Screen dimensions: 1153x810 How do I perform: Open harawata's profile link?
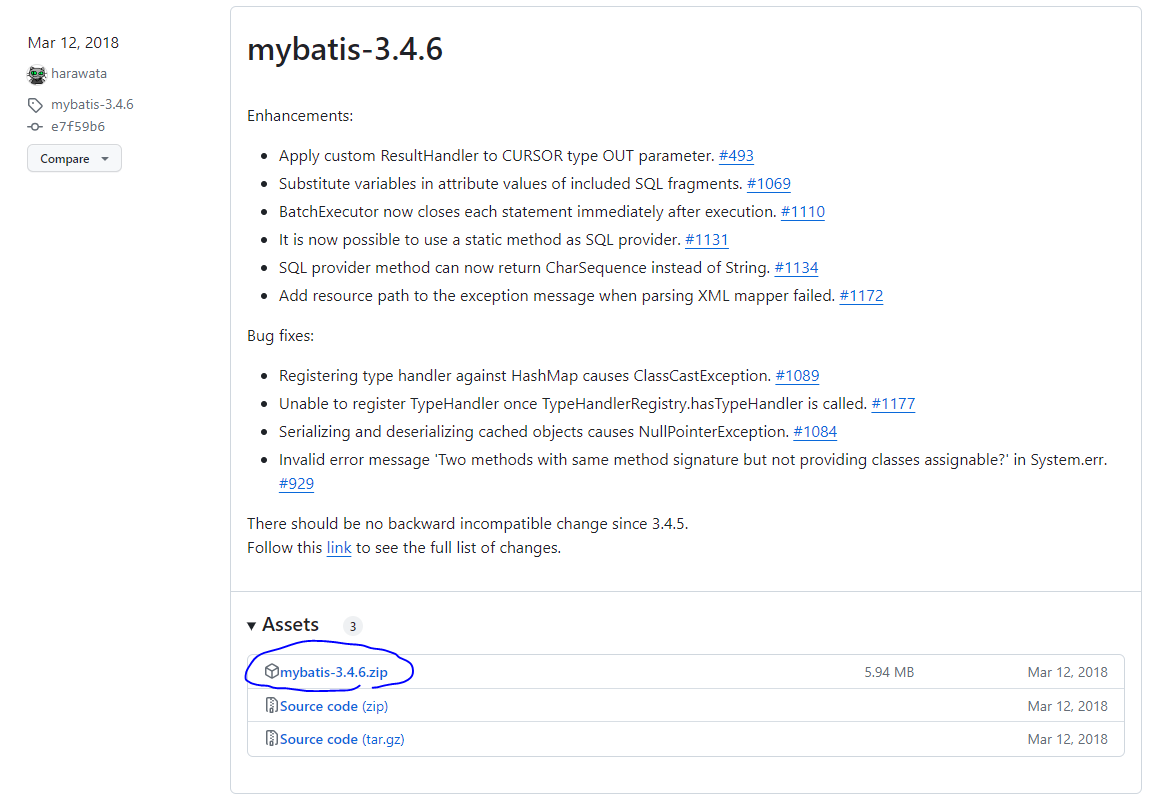pyautogui.click(x=79, y=74)
